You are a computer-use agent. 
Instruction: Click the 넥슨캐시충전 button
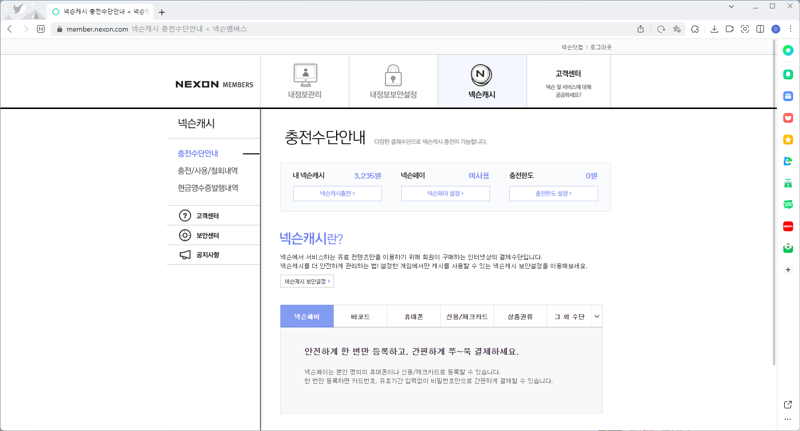tap(337, 193)
